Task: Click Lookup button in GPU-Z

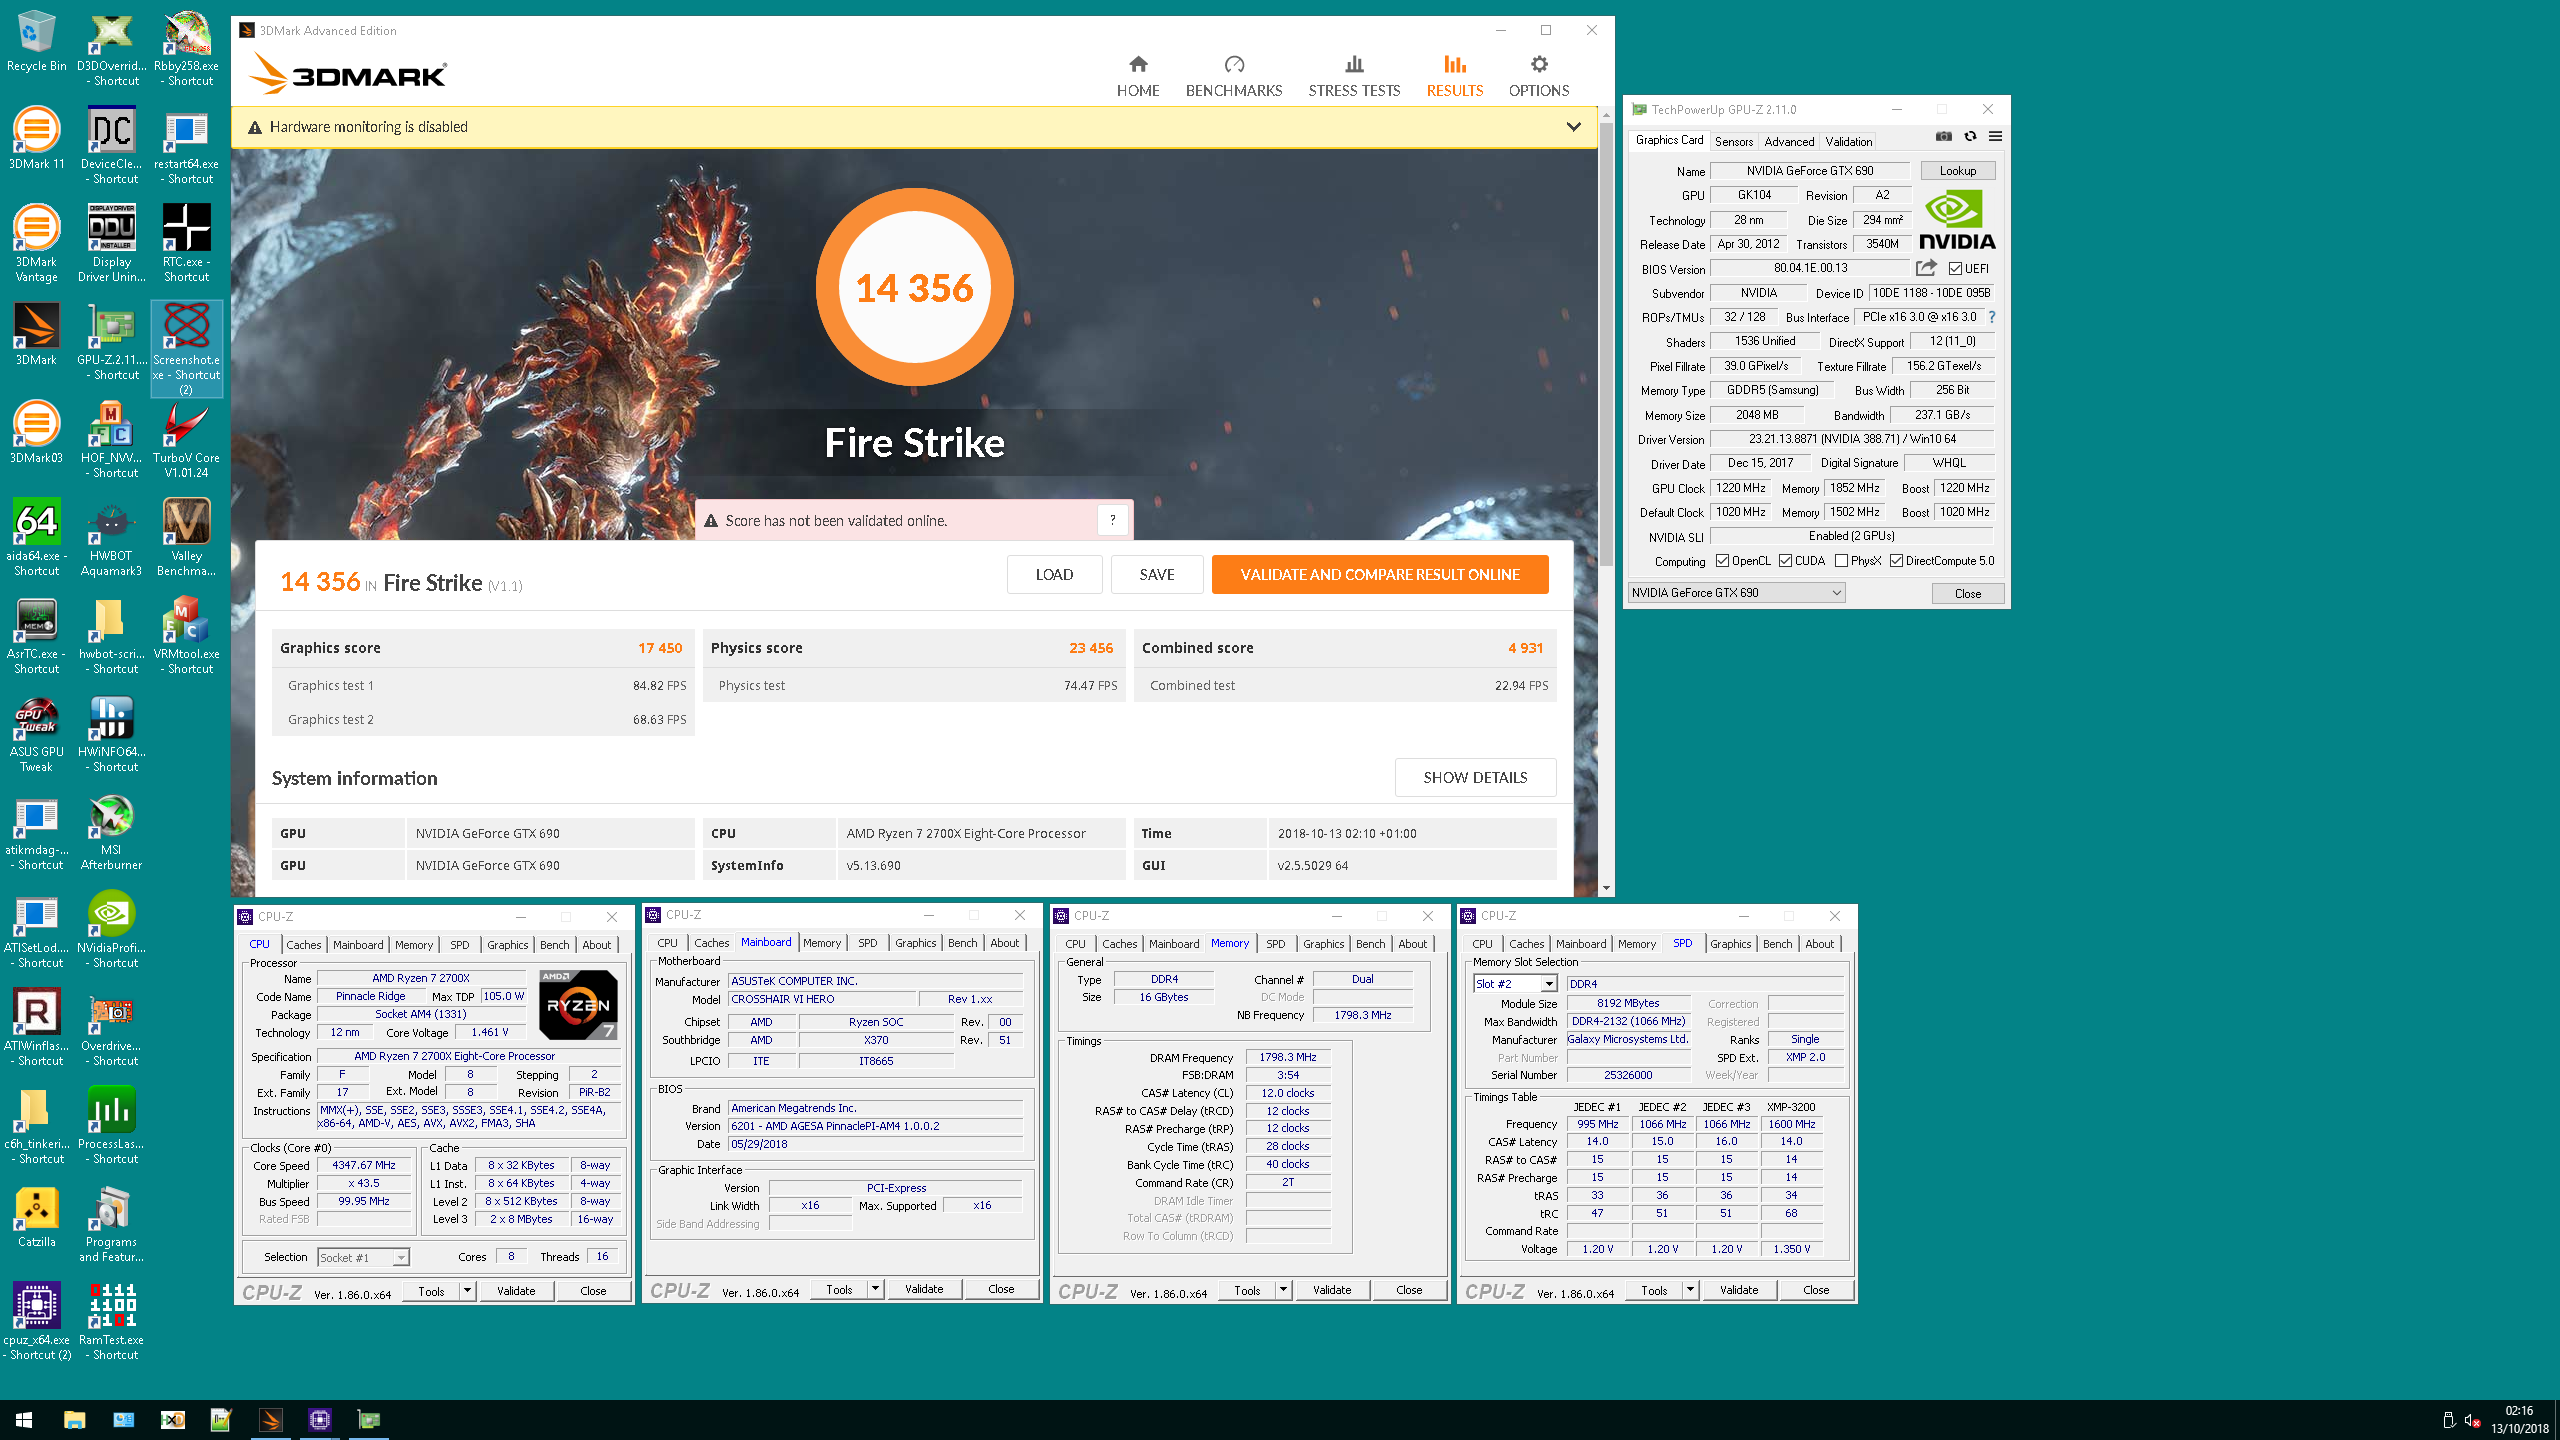Action: 1958,171
